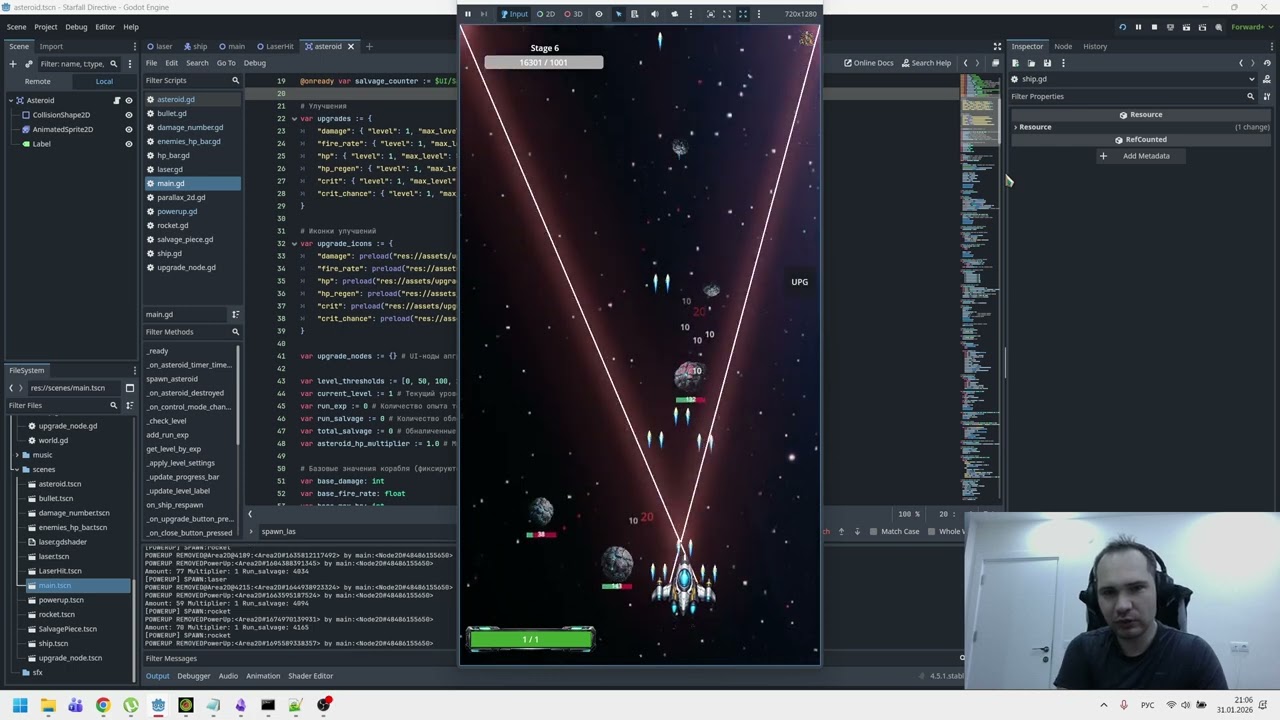The image size is (1280, 720).
Task: Open the Editor menu
Action: click(x=105, y=27)
